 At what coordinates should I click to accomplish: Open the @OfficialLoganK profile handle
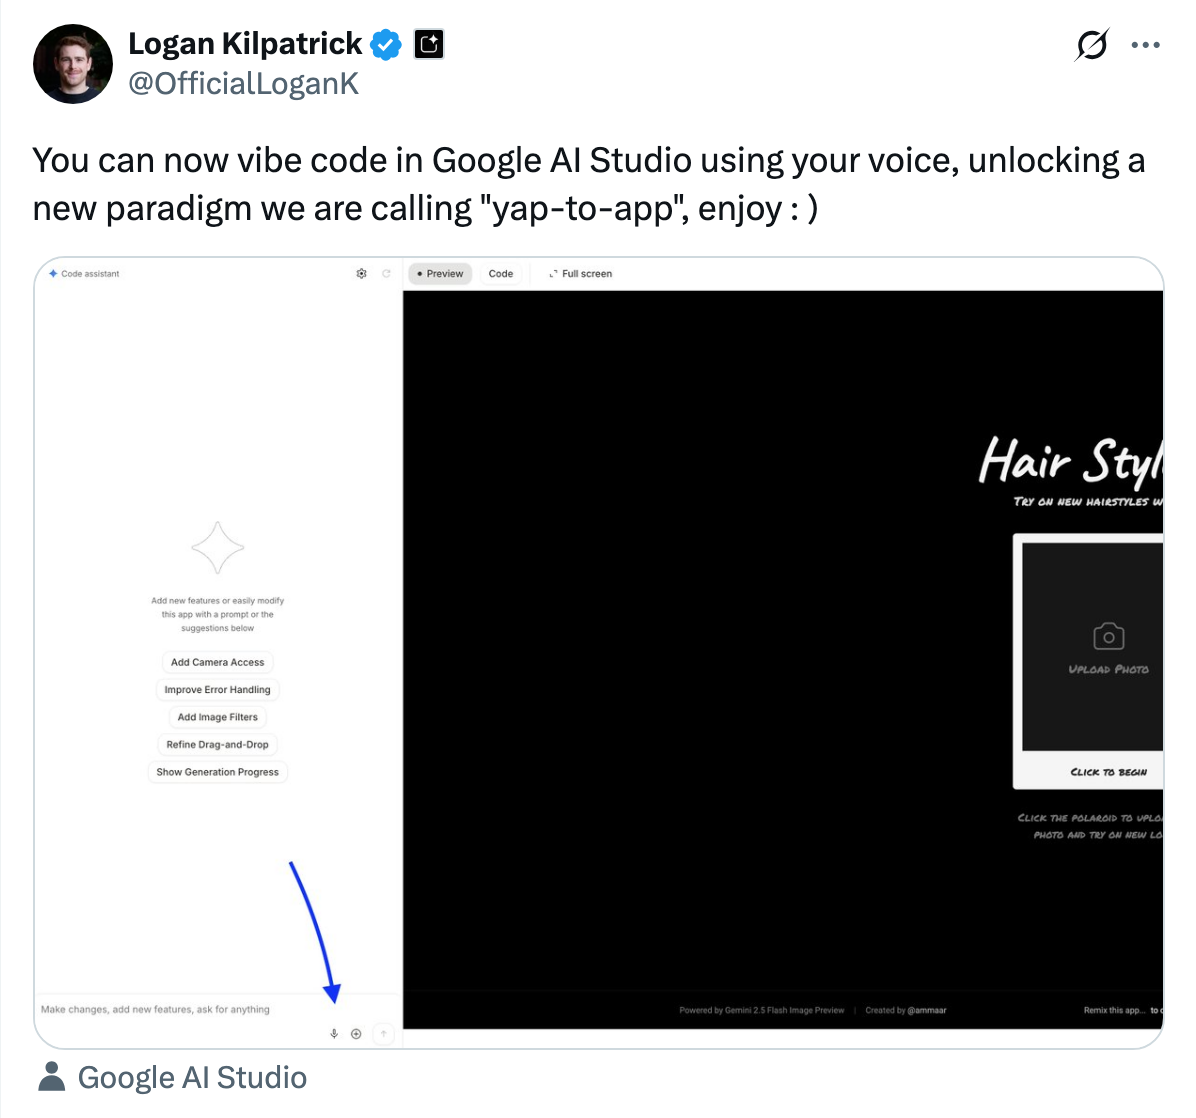[243, 84]
